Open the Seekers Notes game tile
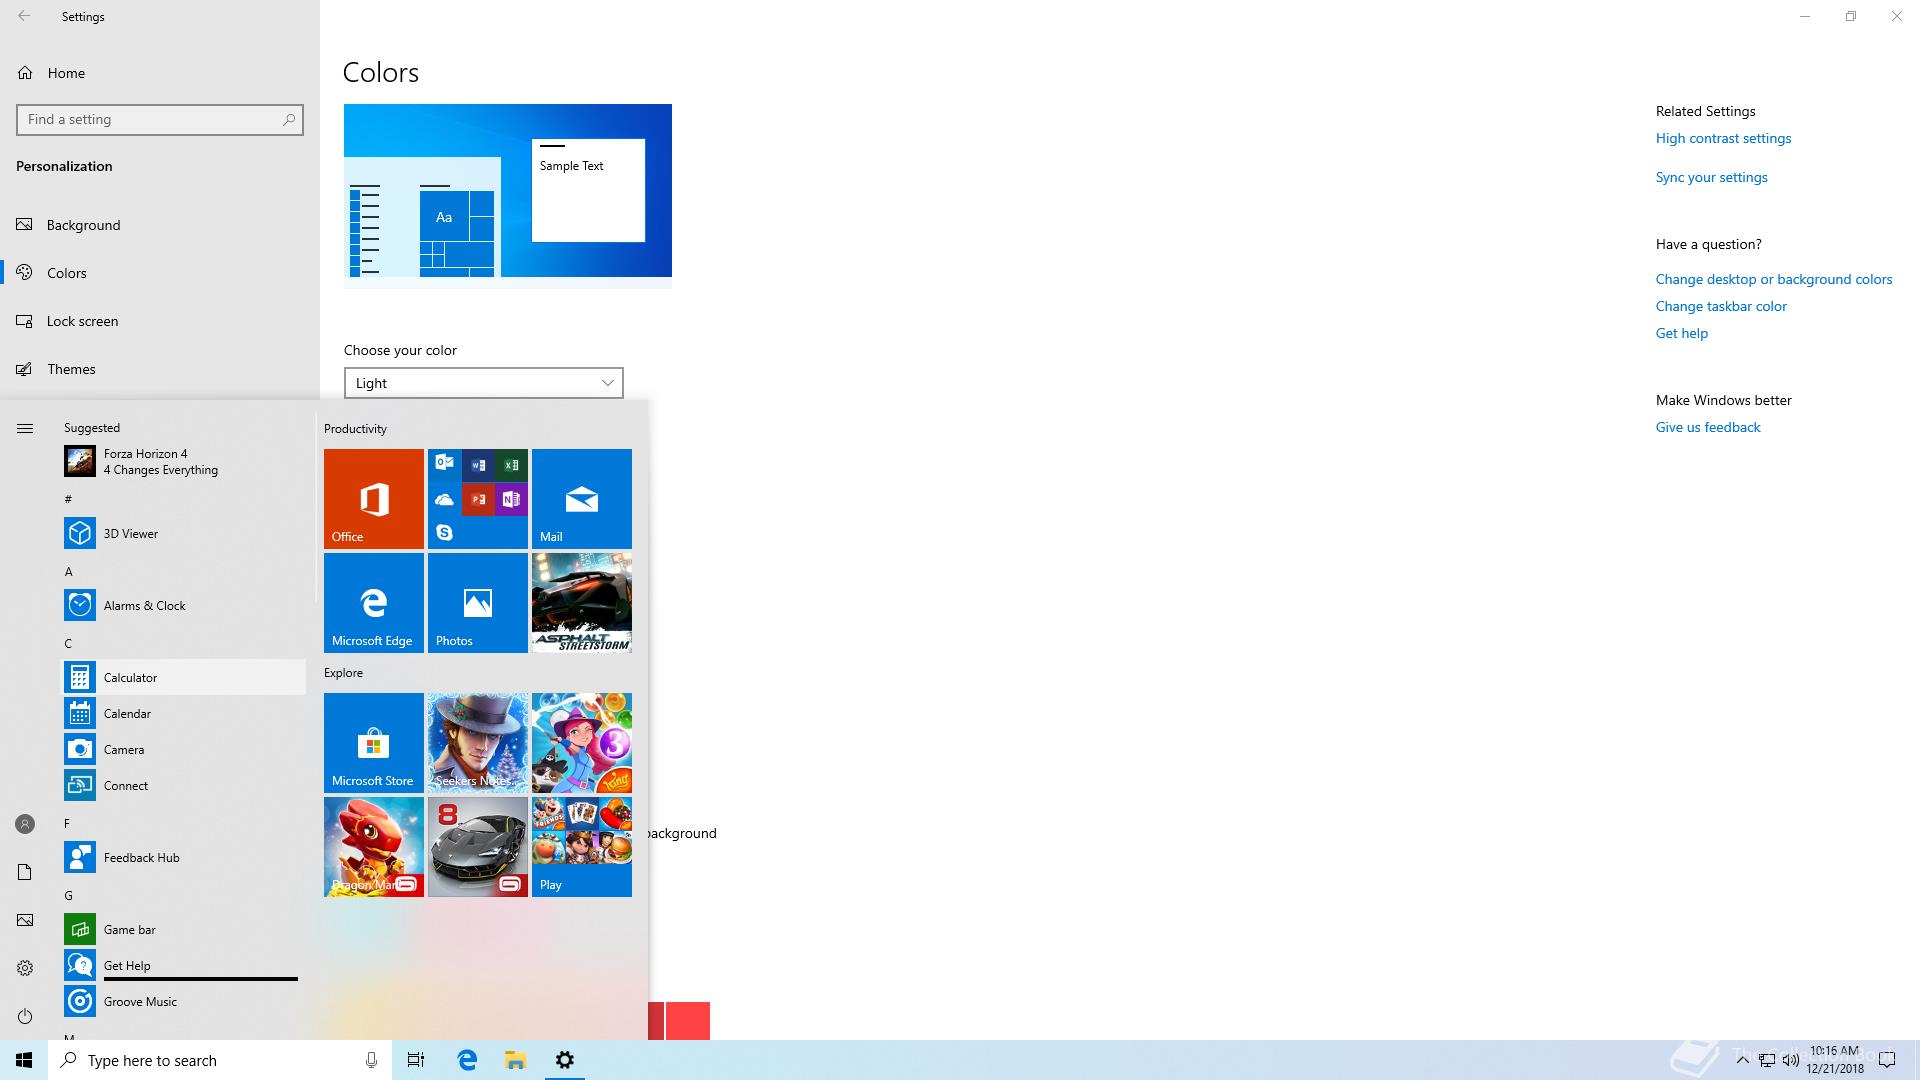Image resolution: width=1920 pixels, height=1080 pixels. point(478,743)
